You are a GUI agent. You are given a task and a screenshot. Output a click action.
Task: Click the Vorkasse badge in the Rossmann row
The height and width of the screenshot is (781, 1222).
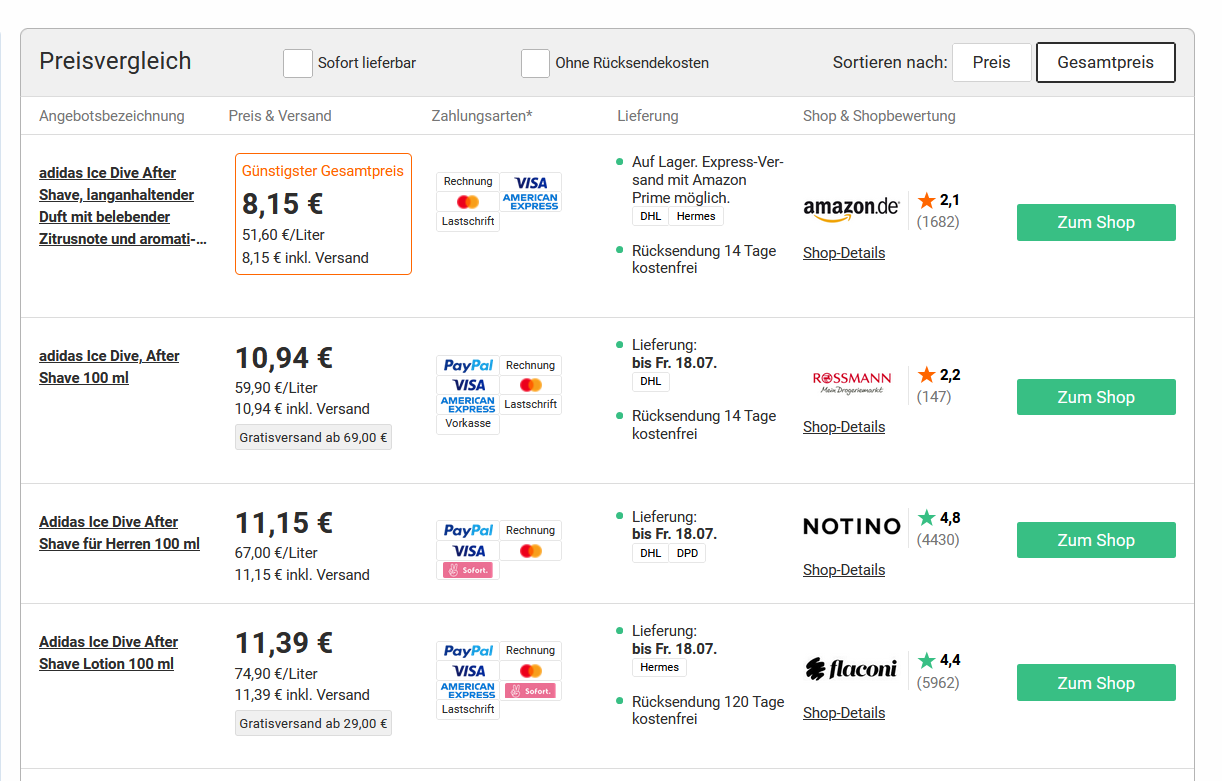click(x=468, y=423)
